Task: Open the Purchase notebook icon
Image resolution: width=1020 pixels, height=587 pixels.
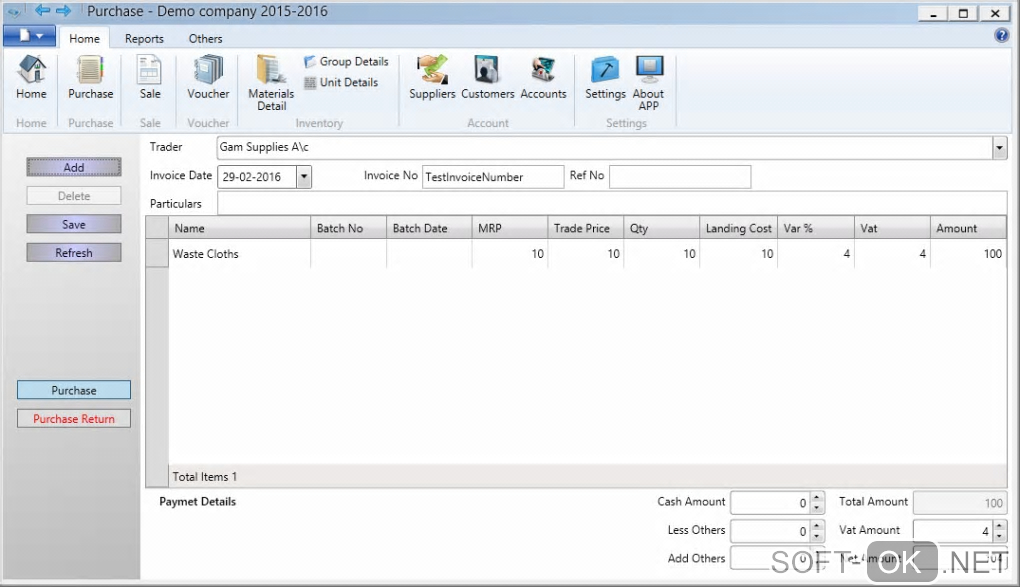Action: coord(90,77)
